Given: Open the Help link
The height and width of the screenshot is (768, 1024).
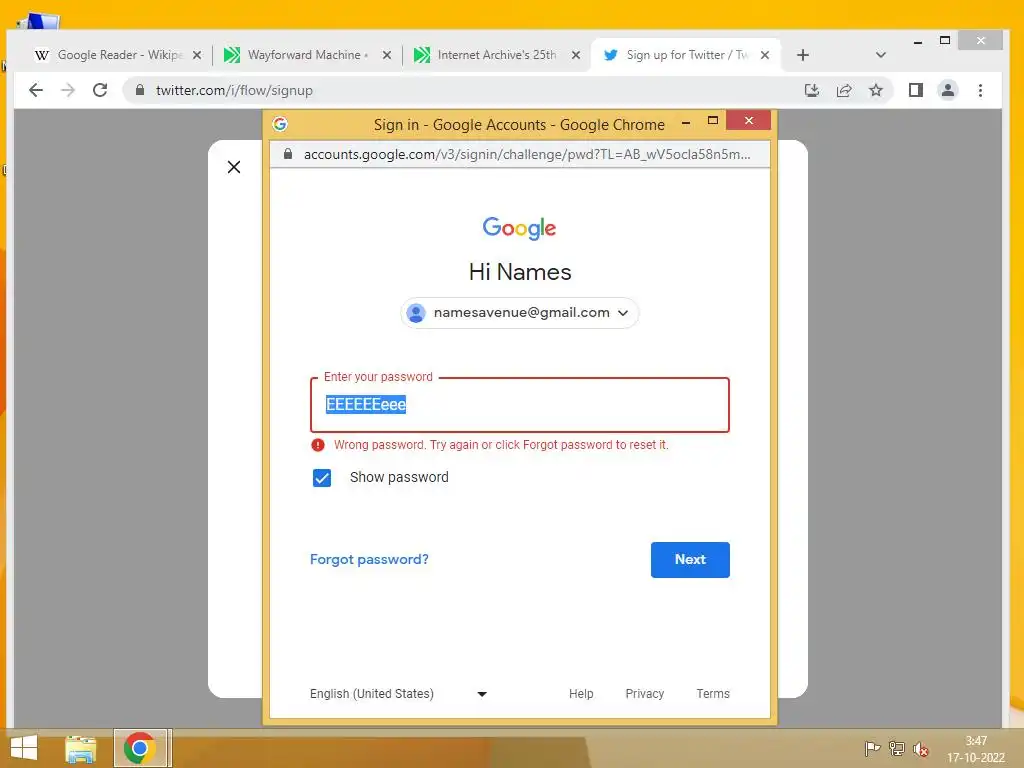Looking at the screenshot, I should [x=581, y=694].
